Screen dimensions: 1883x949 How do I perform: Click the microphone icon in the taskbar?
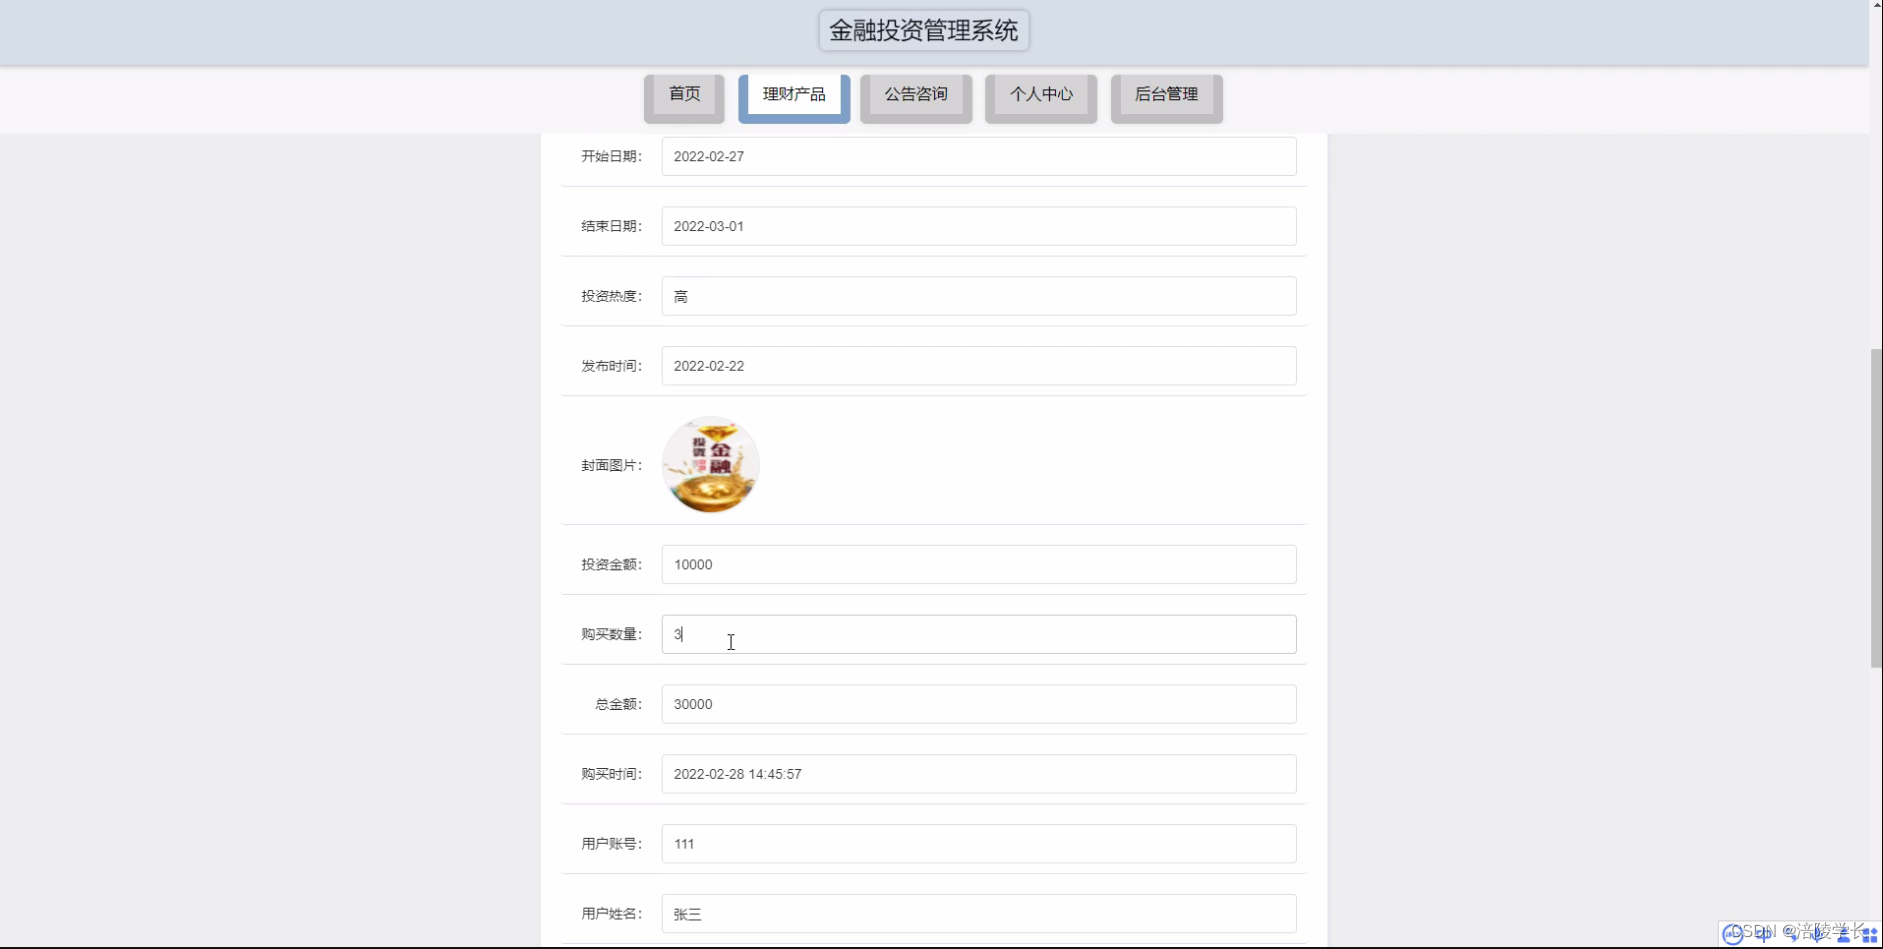pyautogui.click(x=1818, y=935)
